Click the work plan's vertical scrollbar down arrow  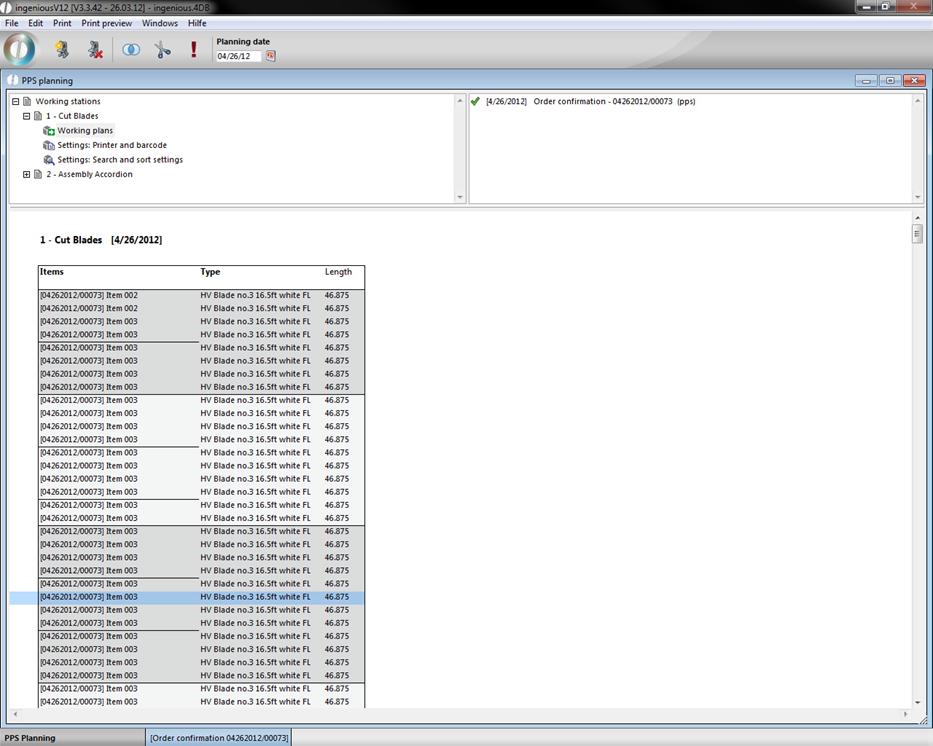point(917,702)
